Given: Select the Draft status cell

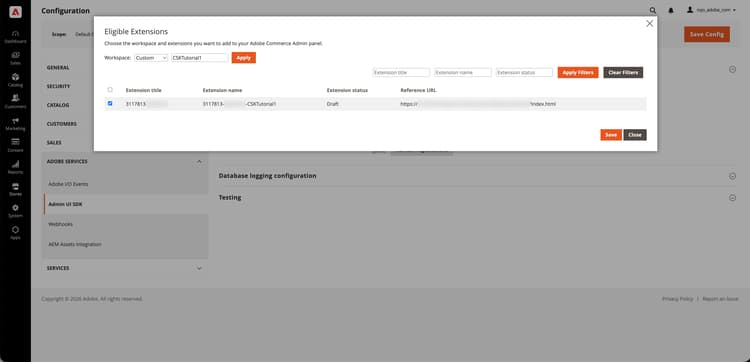Looking at the screenshot, I should coord(332,104).
